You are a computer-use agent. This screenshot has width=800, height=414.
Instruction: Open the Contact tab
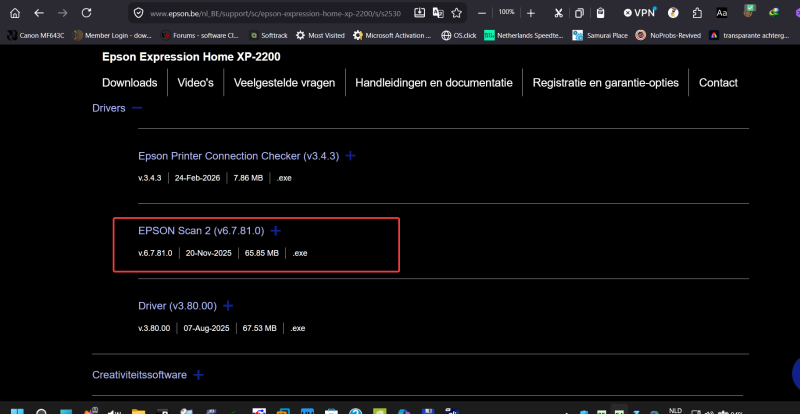click(x=718, y=83)
